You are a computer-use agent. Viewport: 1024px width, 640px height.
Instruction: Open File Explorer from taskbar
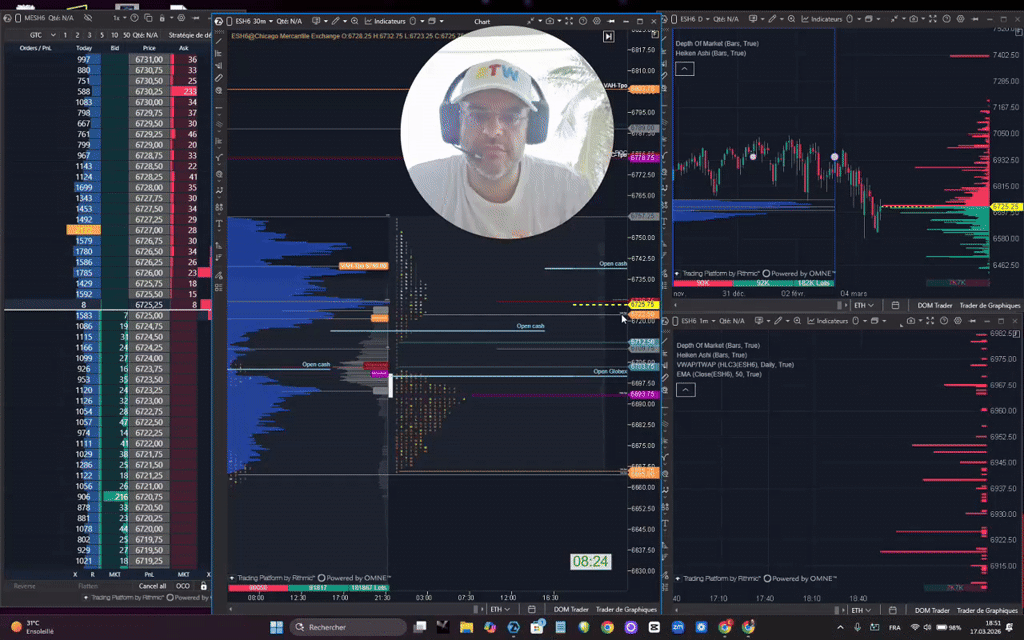tap(466, 627)
